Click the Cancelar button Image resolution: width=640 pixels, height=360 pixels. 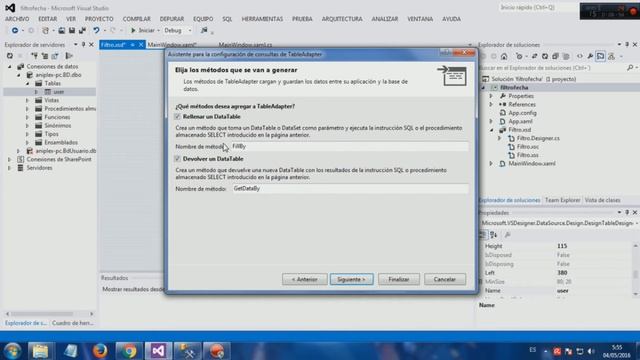coord(444,280)
